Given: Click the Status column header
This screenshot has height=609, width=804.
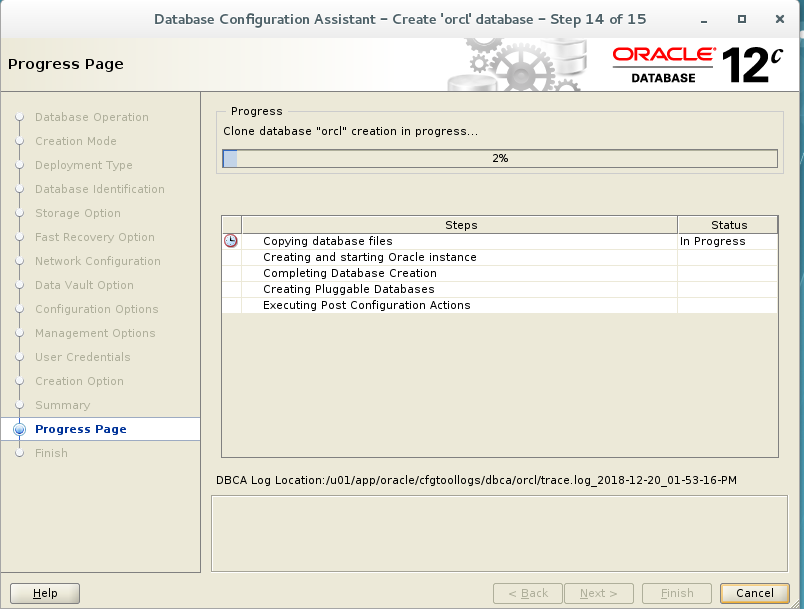Looking at the screenshot, I should (728, 225).
